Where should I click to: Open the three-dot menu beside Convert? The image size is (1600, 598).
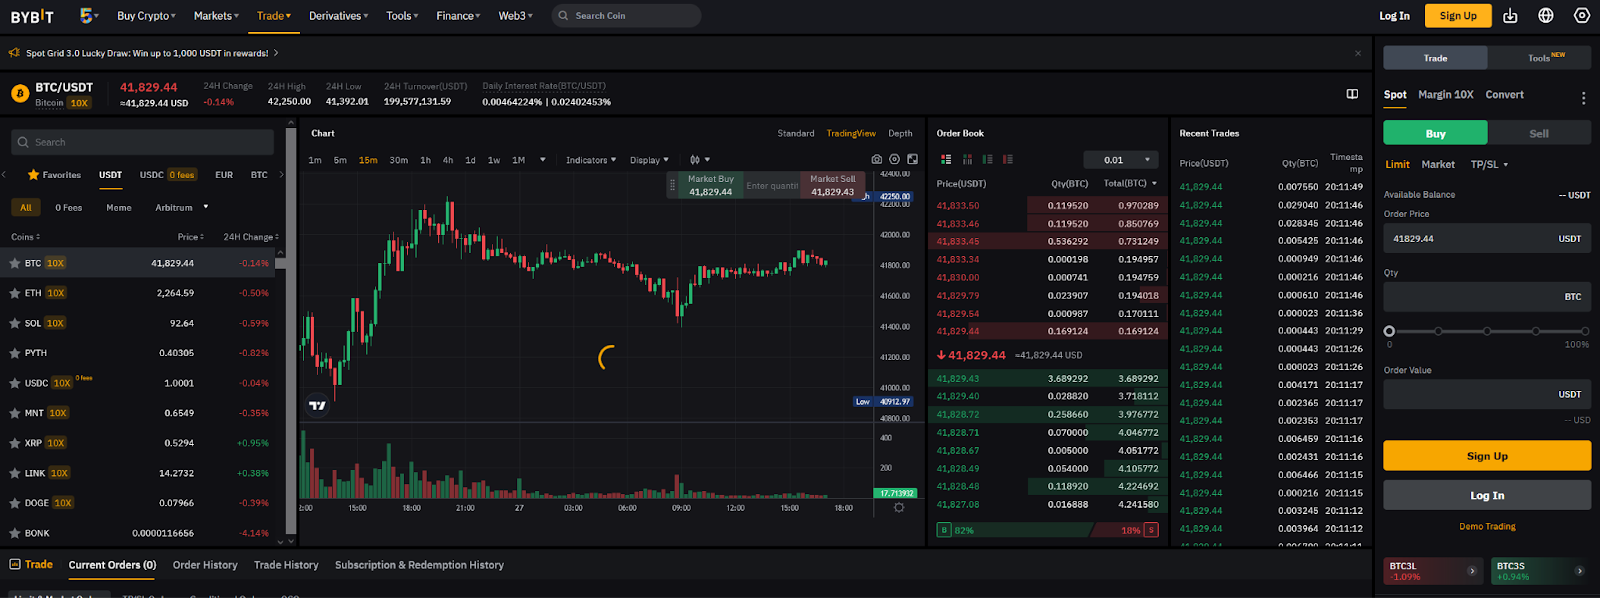pyautogui.click(x=1583, y=98)
